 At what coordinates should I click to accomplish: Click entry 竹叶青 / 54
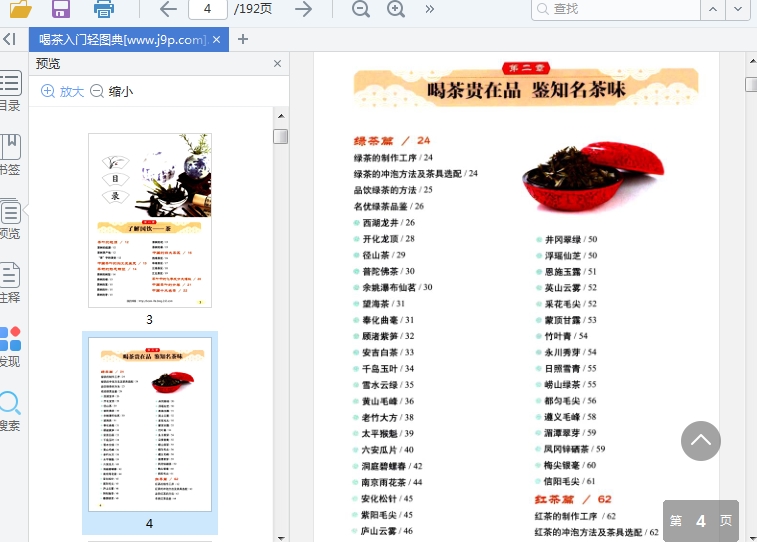[x=566, y=336]
